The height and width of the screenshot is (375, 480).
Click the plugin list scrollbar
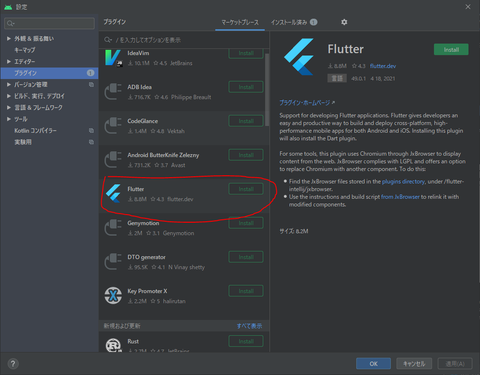[267, 90]
